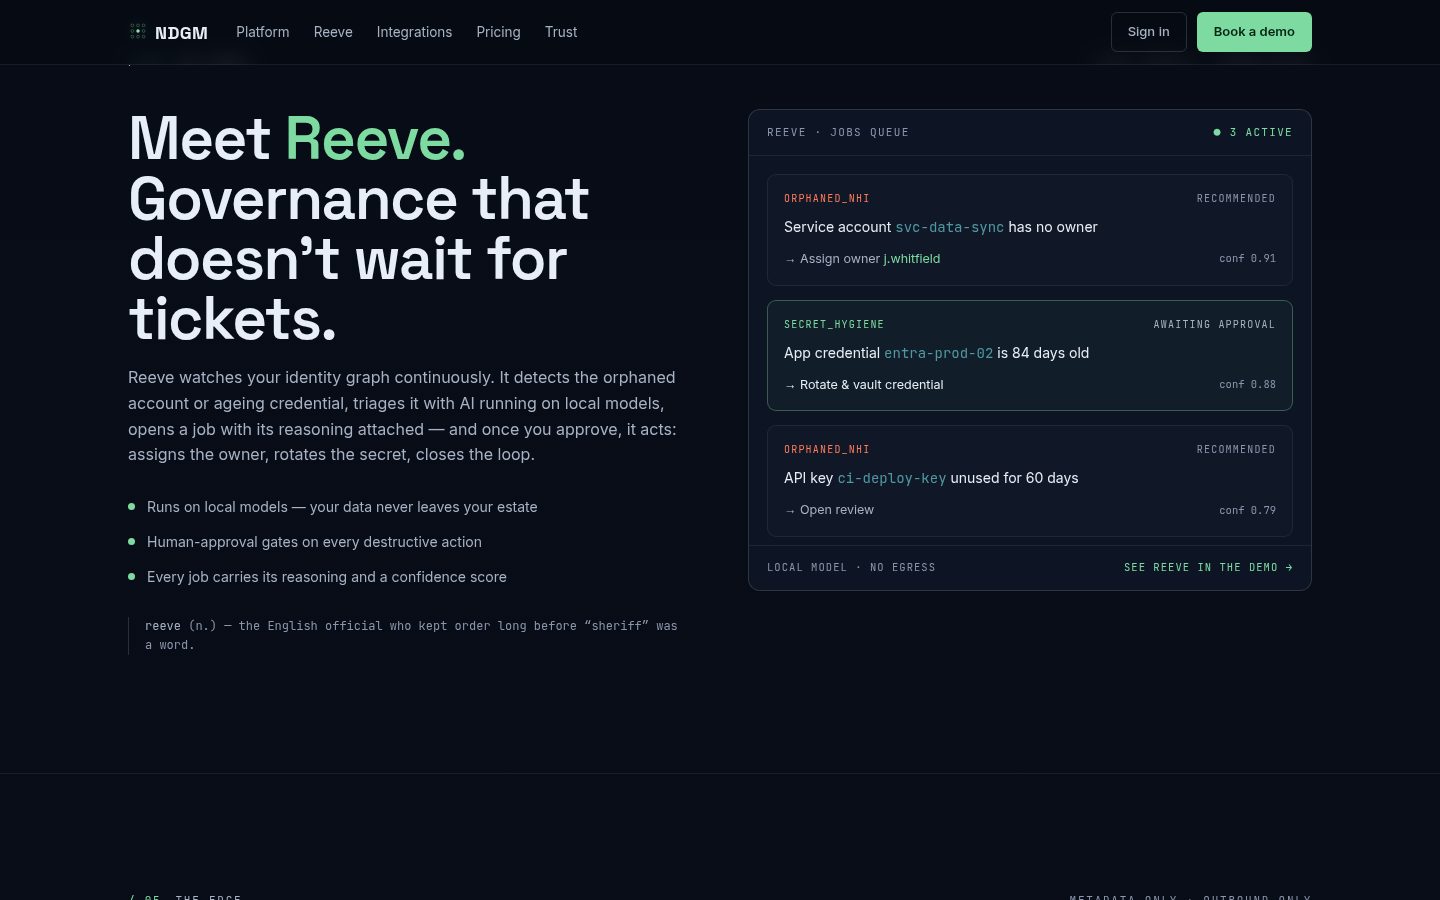Click the green 3 Active status dot
Screen dimensions: 1440x900
(1217, 132)
